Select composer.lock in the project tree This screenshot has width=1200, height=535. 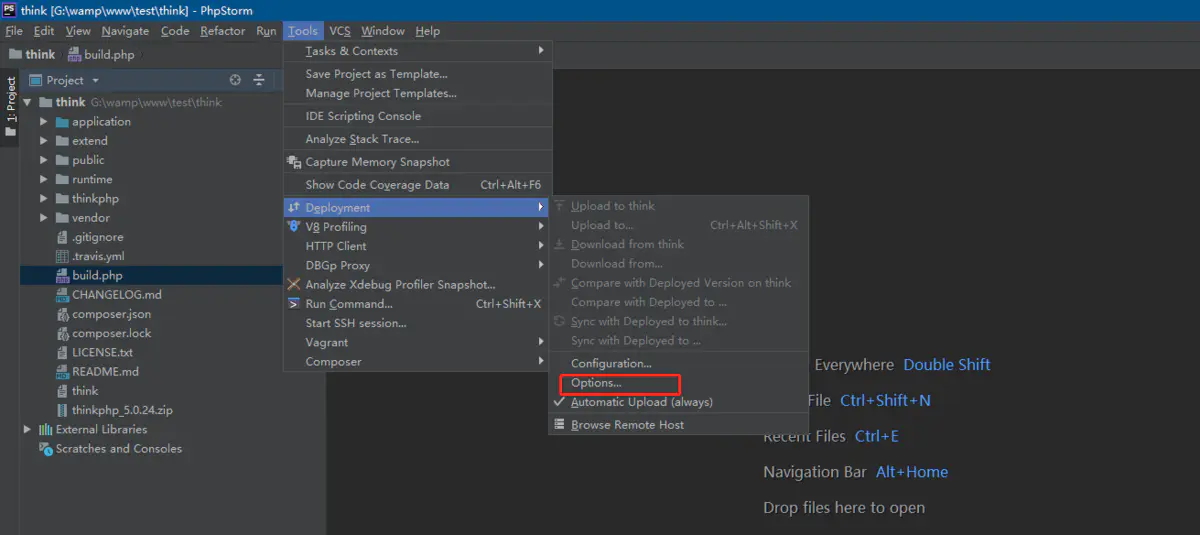pyautogui.click(x=111, y=333)
